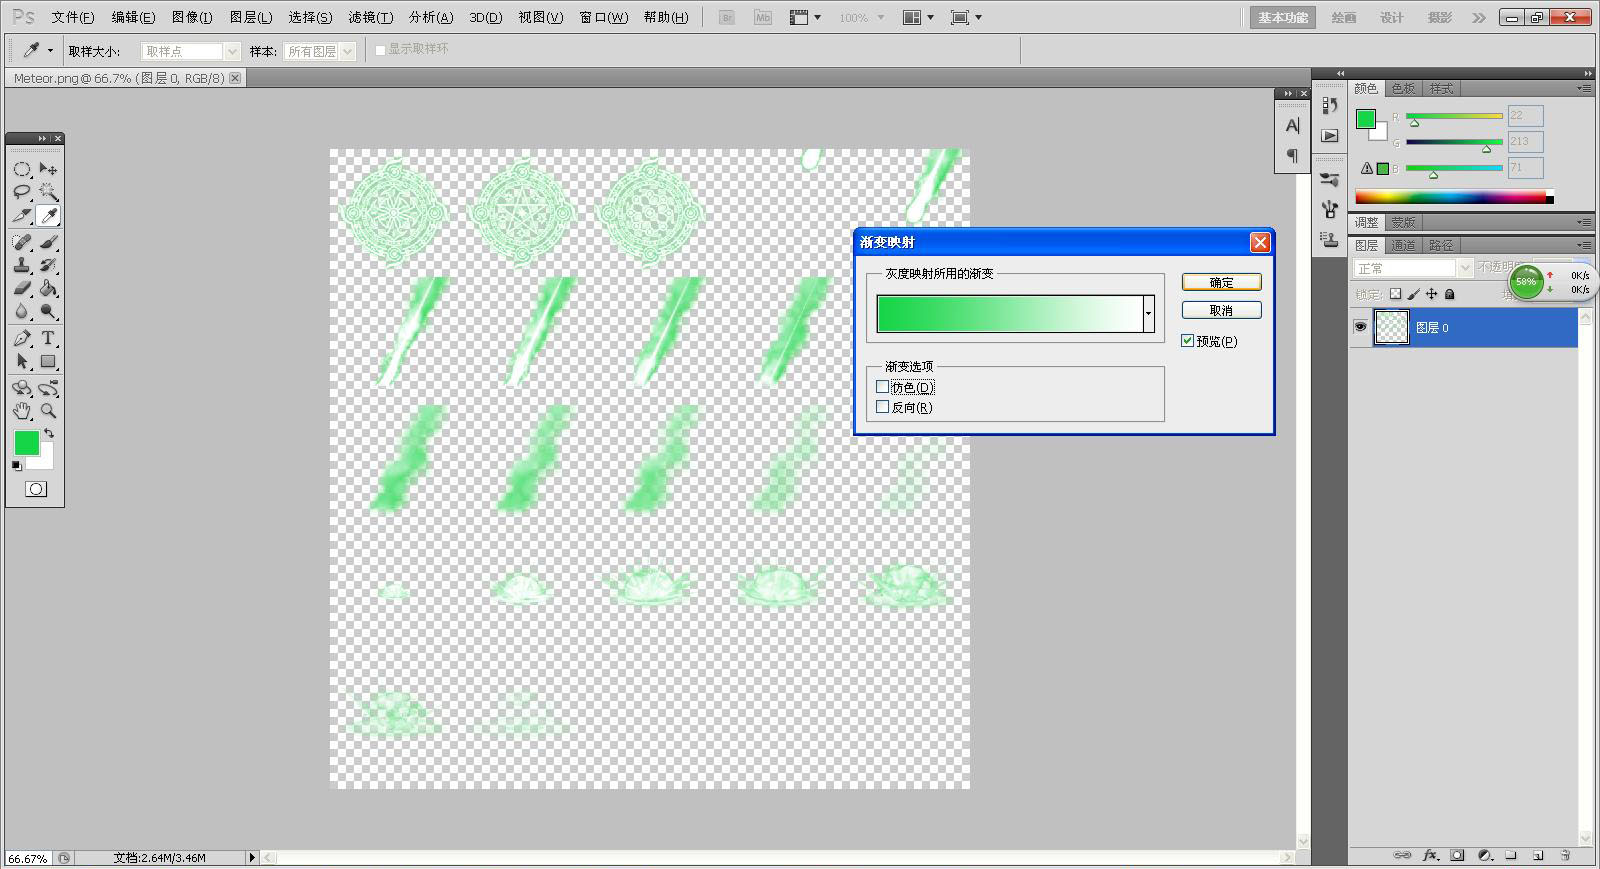Select the Spot Healing Brush tool

(x=22, y=242)
